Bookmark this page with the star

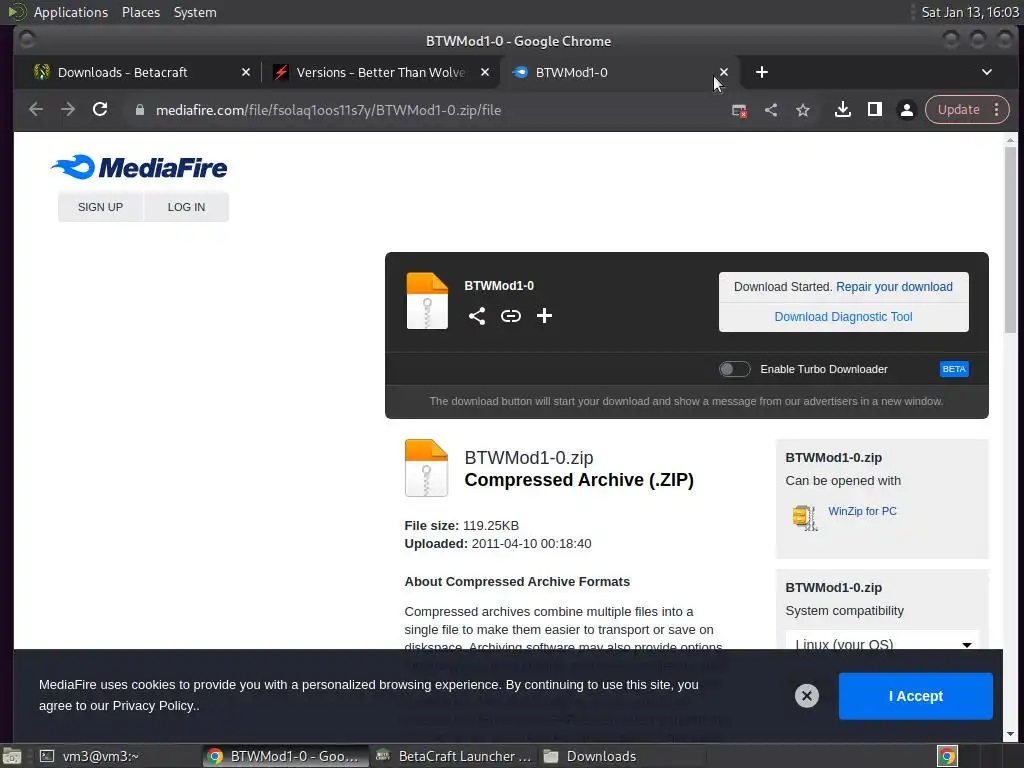(803, 110)
